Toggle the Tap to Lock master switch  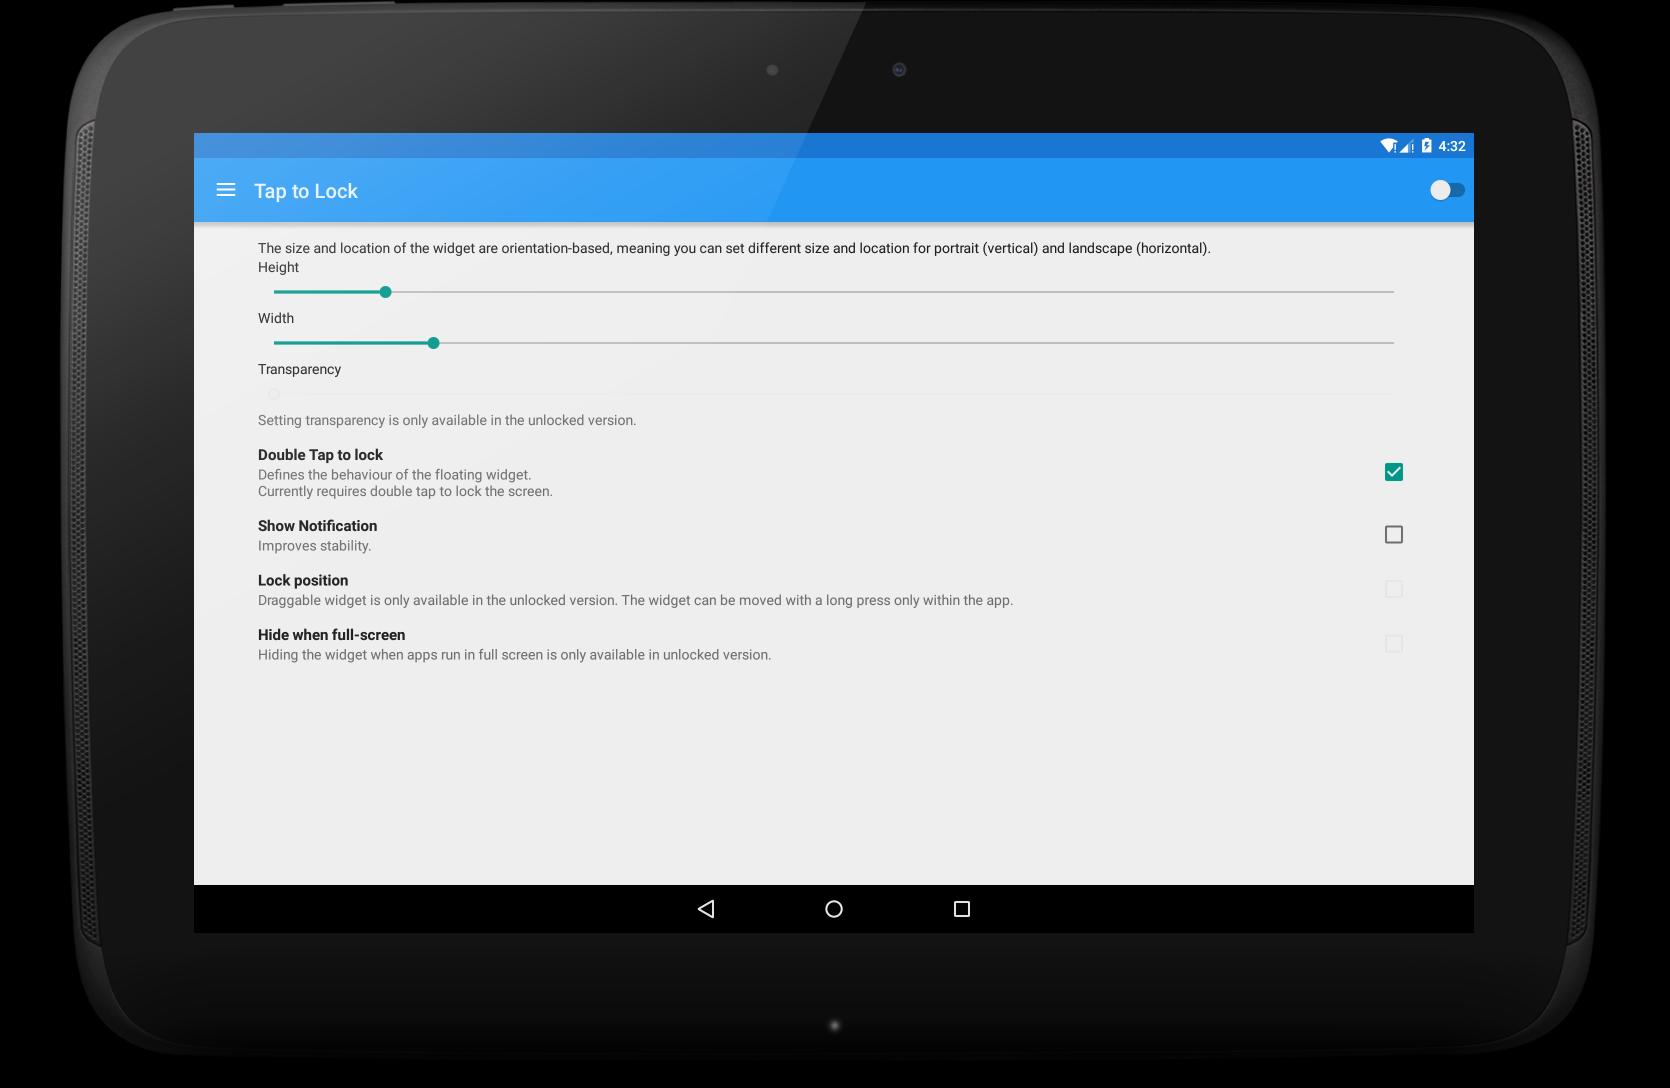pos(1446,190)
